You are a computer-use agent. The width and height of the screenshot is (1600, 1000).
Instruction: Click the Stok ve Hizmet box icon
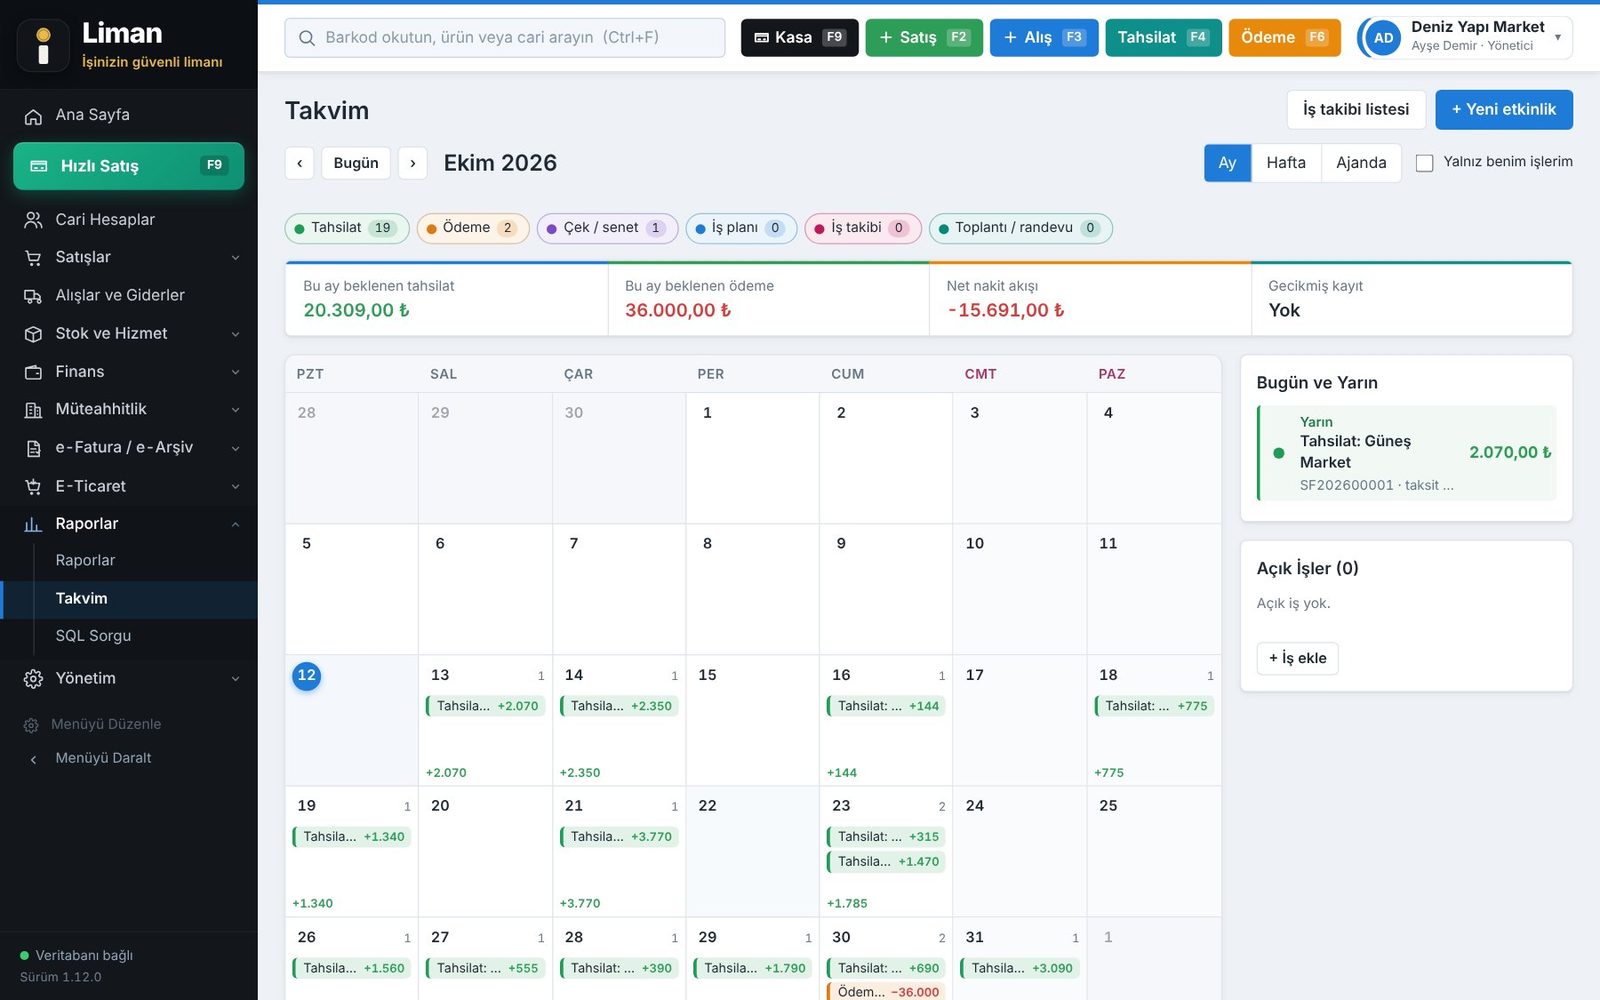pyautogui.click(x=33, y=334)
